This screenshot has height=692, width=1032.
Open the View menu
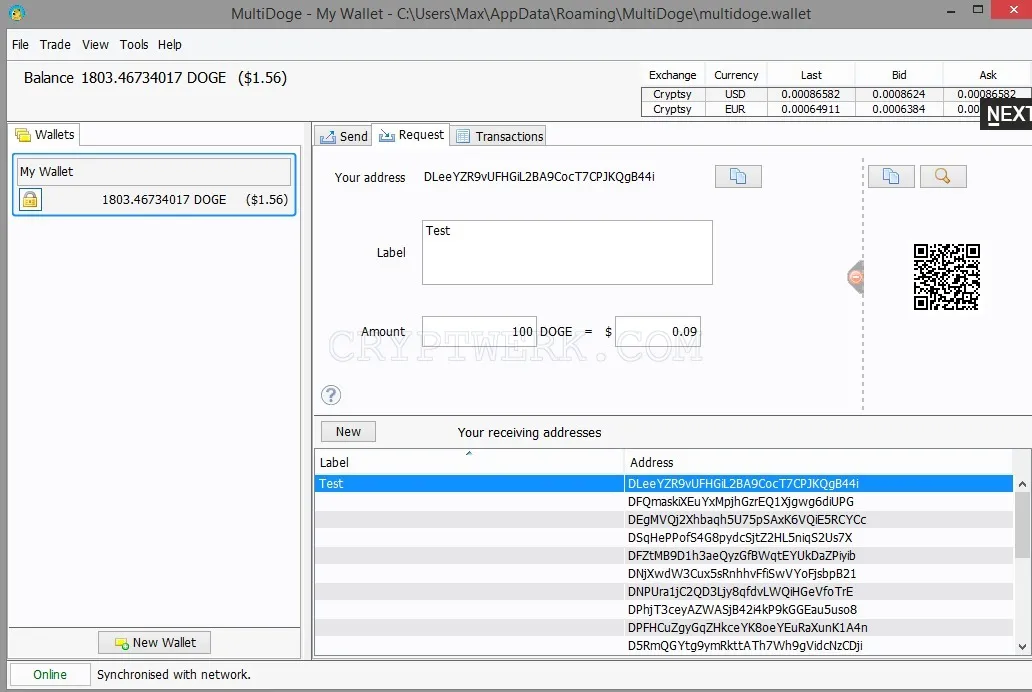pos(95,45)
